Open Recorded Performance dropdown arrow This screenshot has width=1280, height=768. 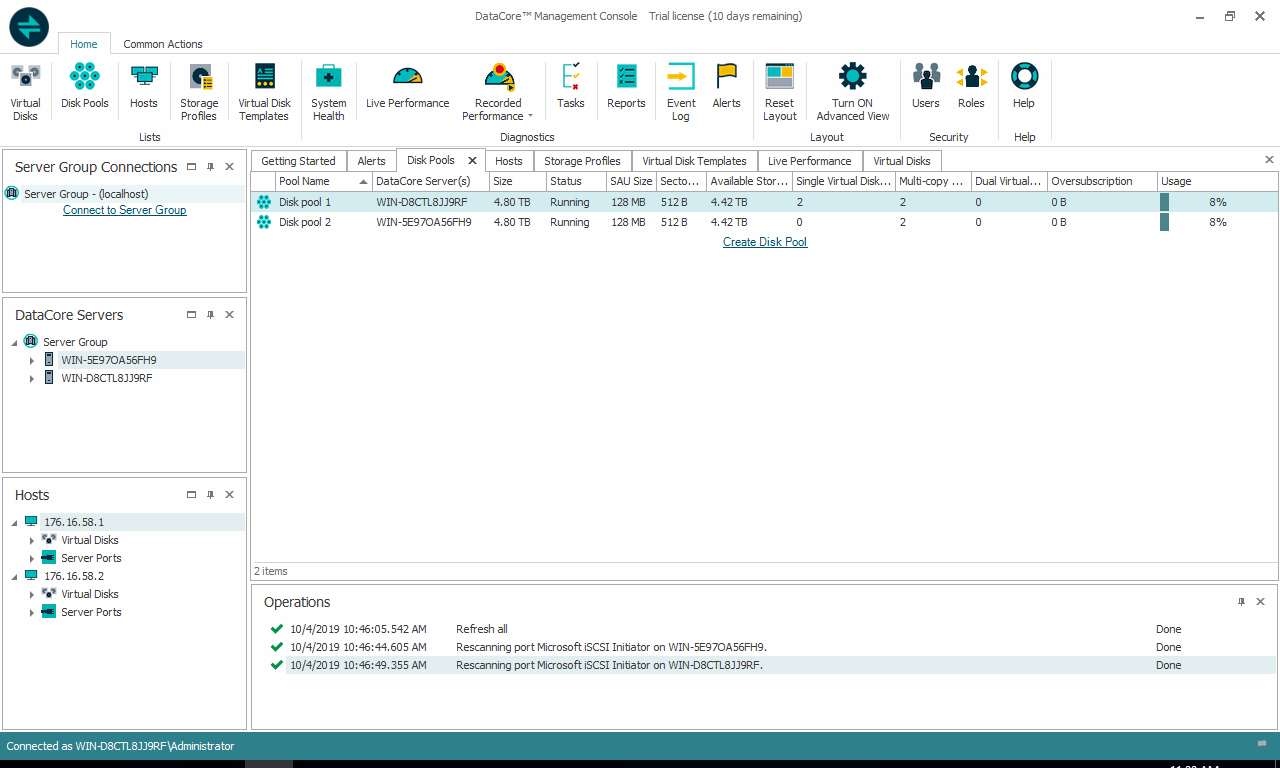pos(530,117)
